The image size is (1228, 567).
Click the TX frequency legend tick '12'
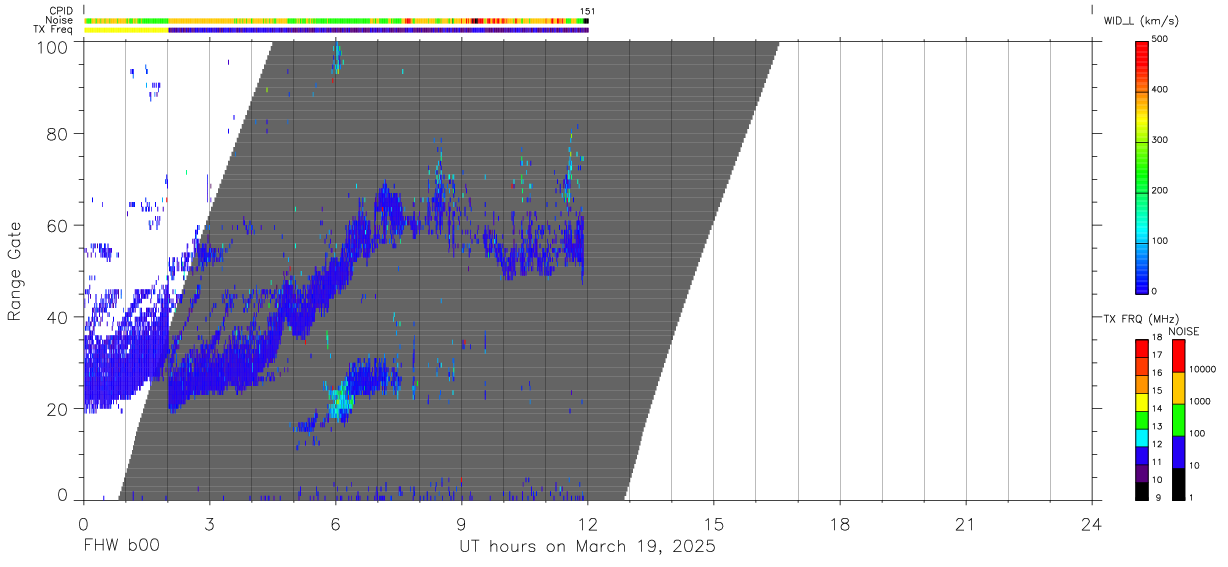[1157, 444]
